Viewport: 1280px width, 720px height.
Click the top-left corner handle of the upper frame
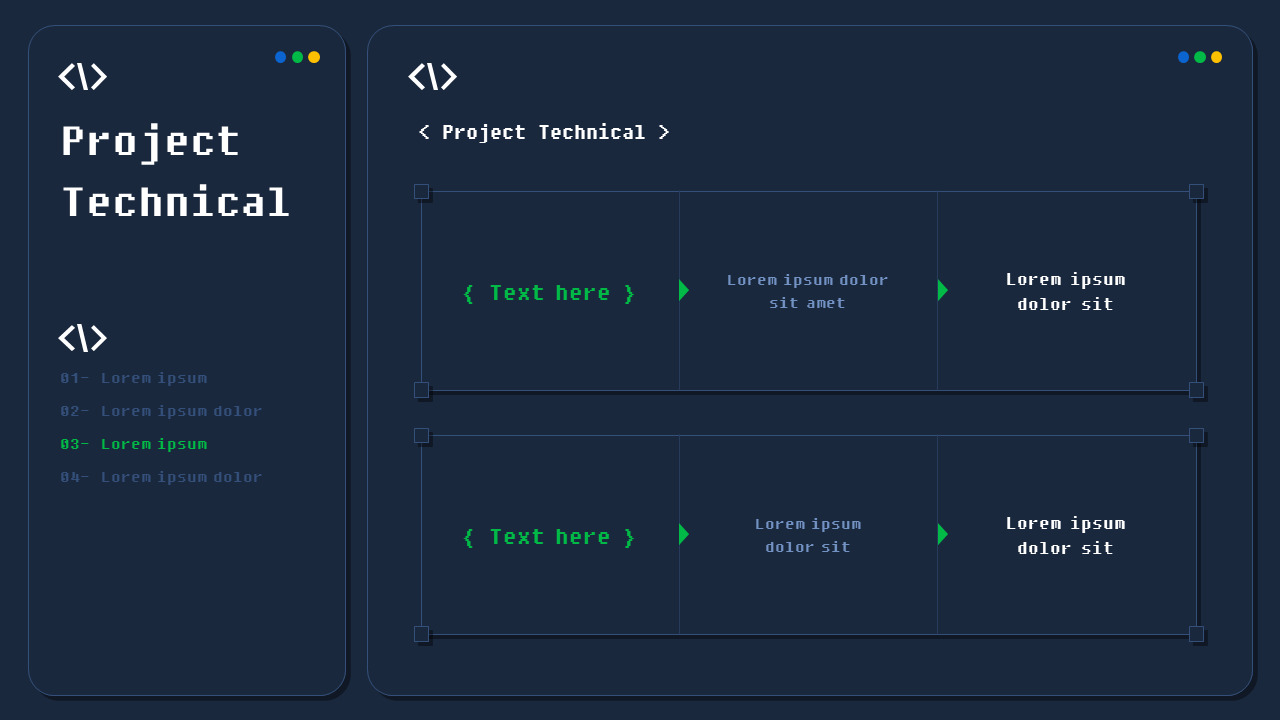(422, 192)
